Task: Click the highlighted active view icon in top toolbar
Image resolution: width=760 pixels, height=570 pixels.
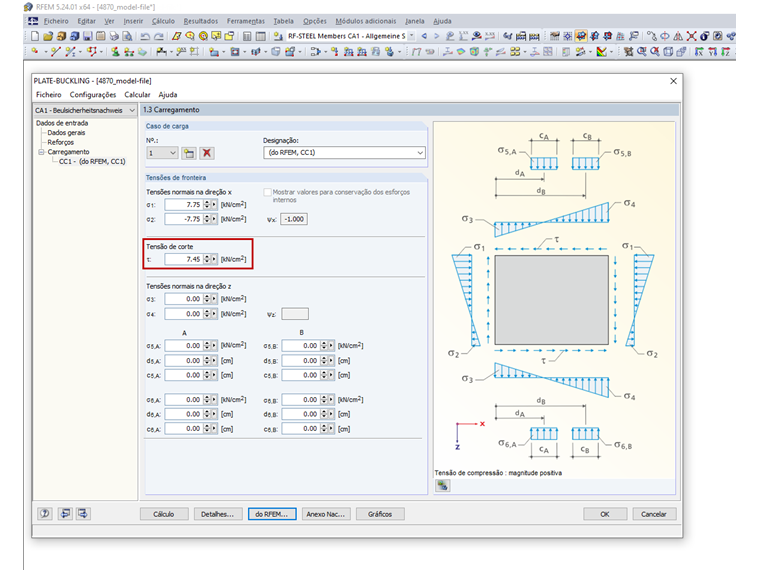Action: click(581, 36)
